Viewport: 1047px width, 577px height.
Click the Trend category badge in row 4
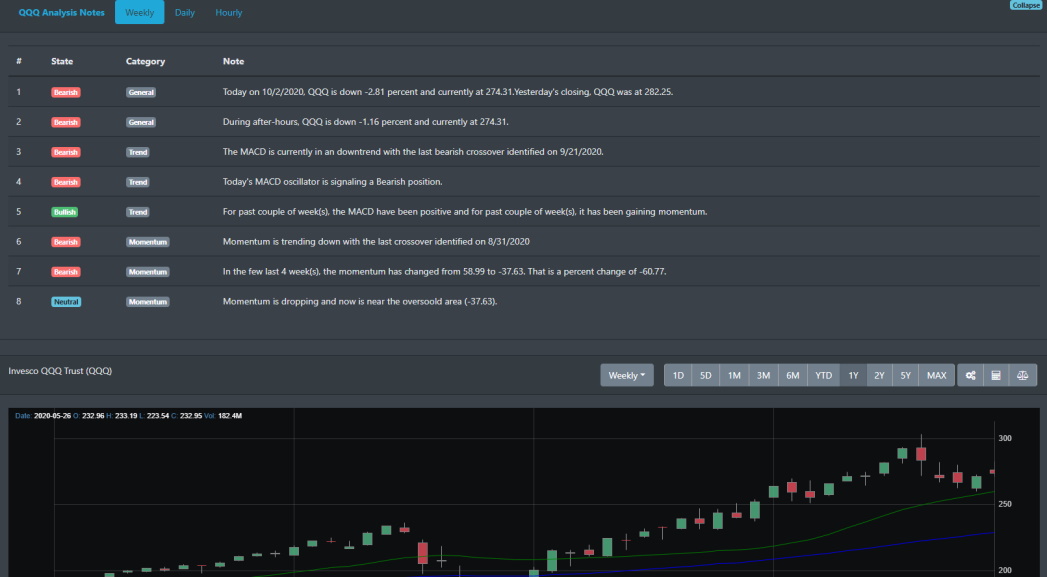click(138, 182)
